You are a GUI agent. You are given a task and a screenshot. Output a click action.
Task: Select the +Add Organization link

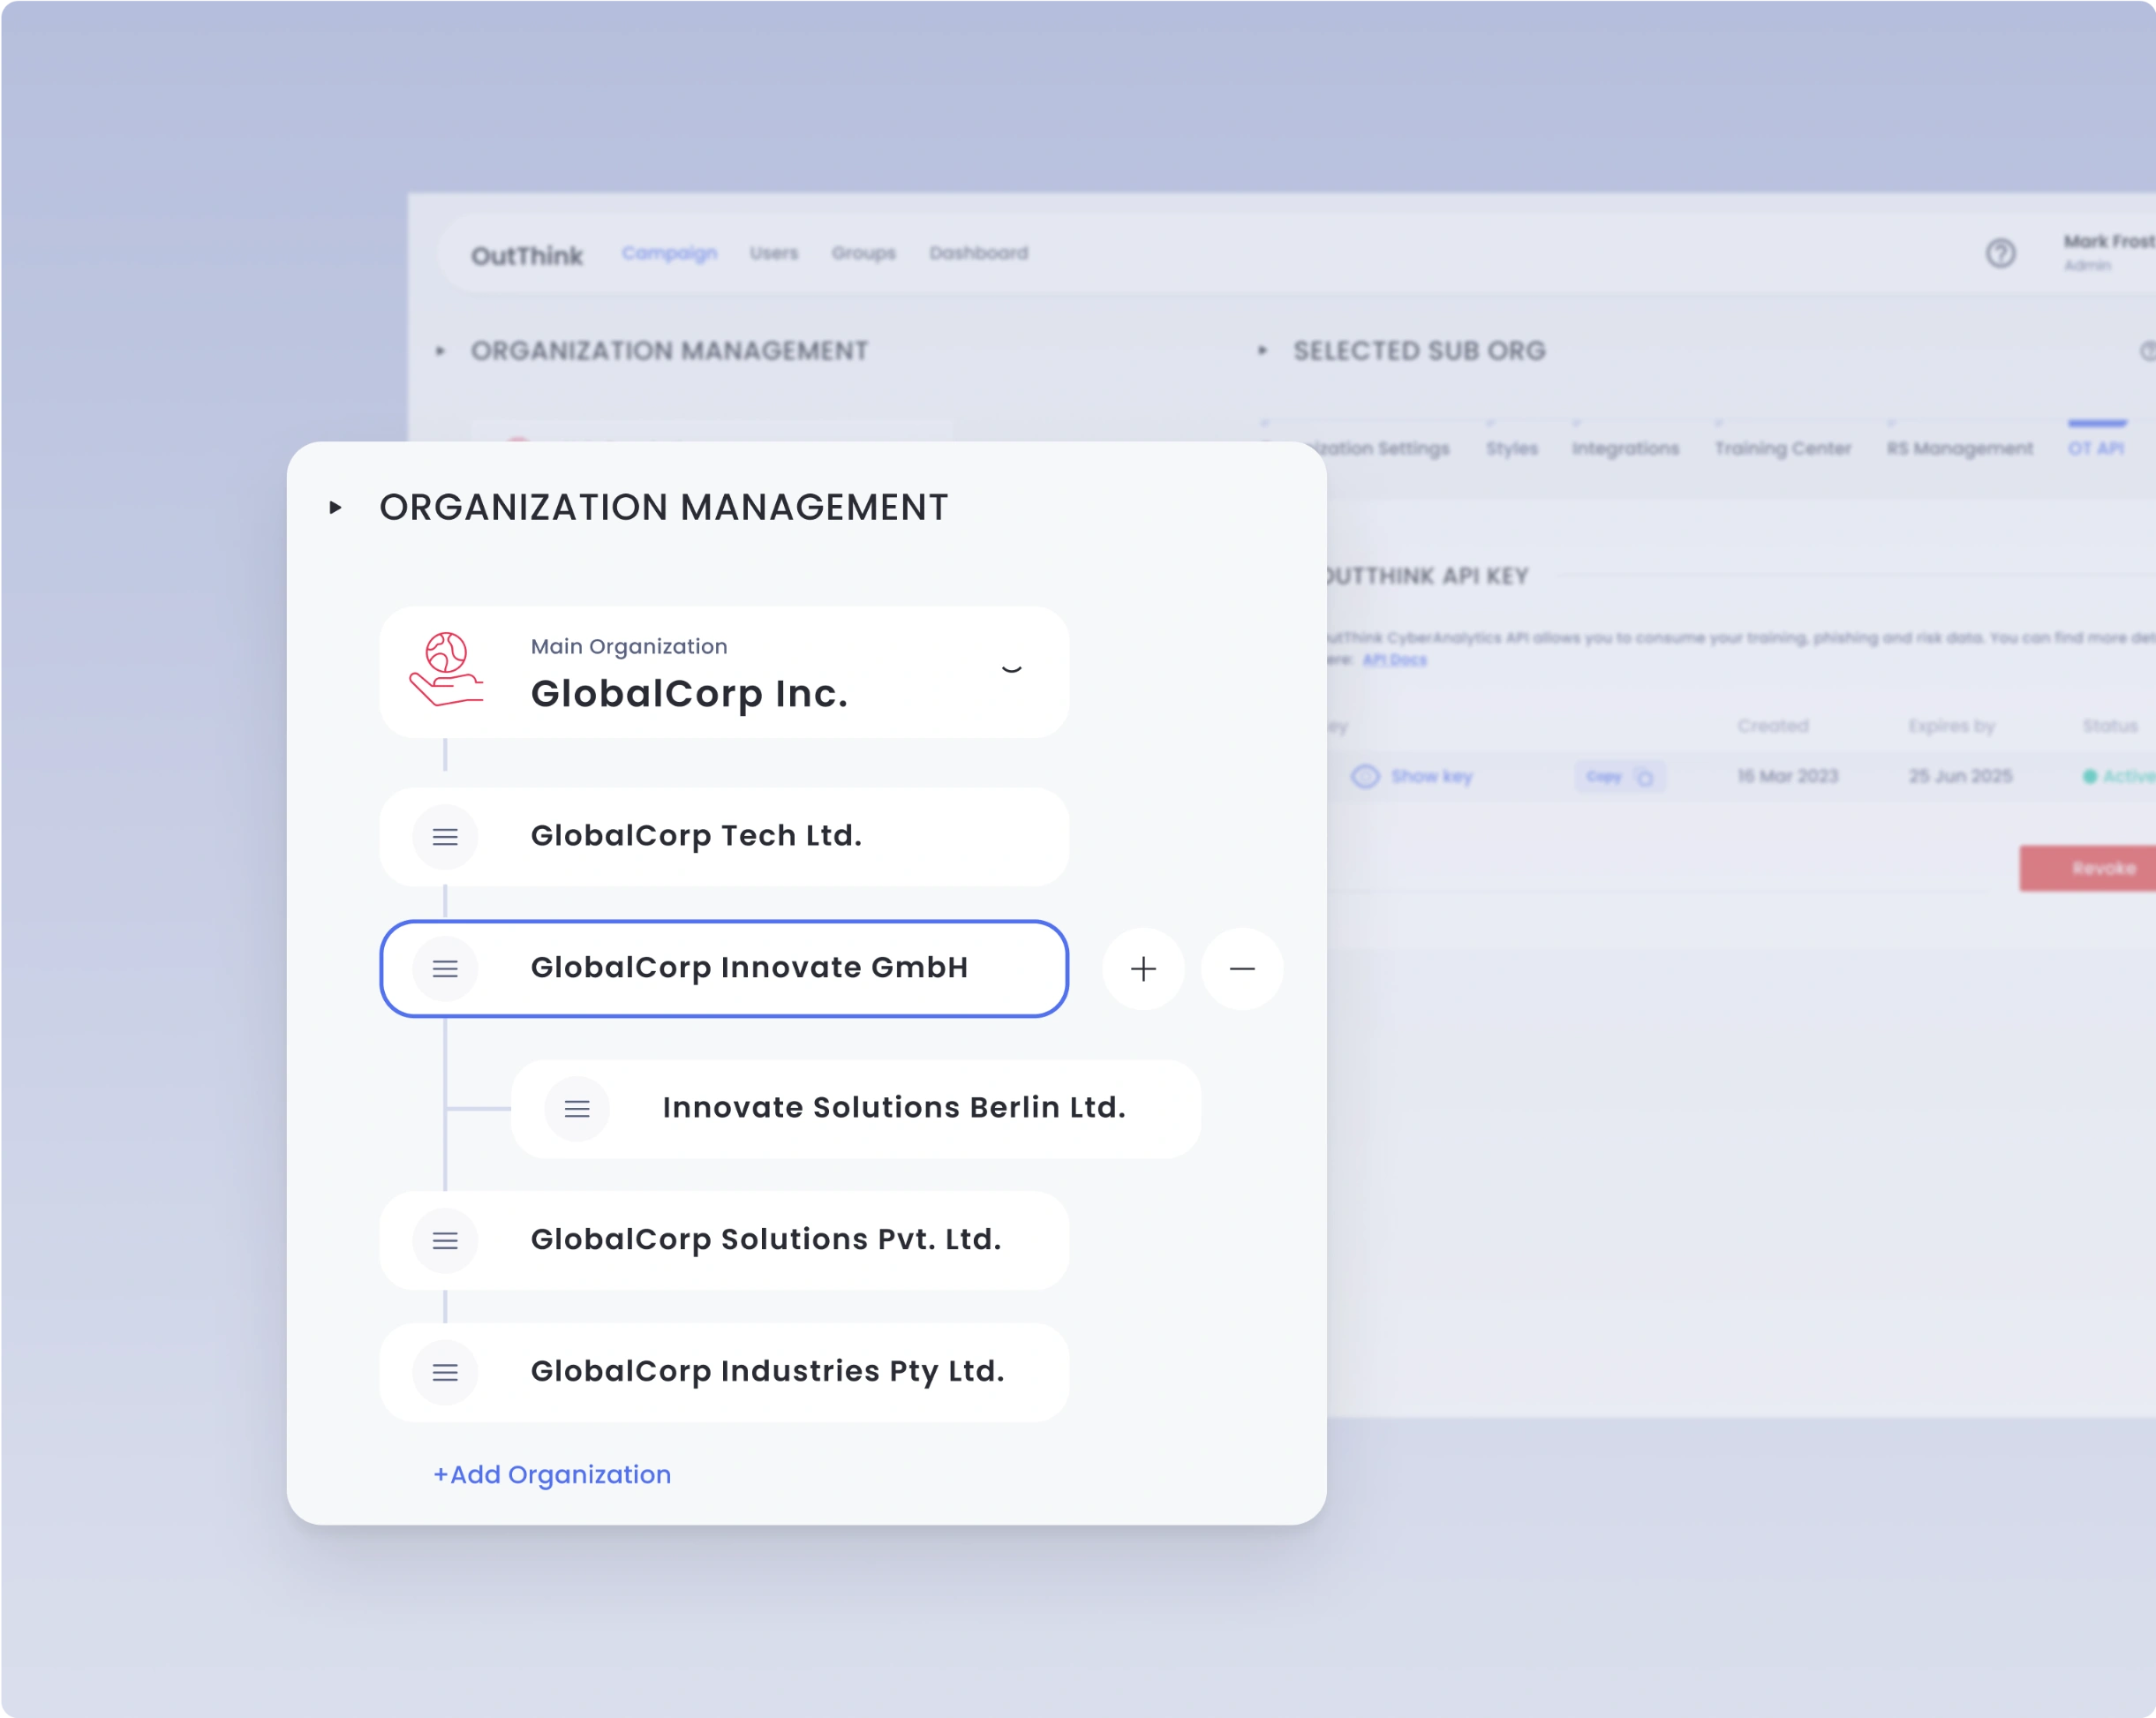[551, 1475]
